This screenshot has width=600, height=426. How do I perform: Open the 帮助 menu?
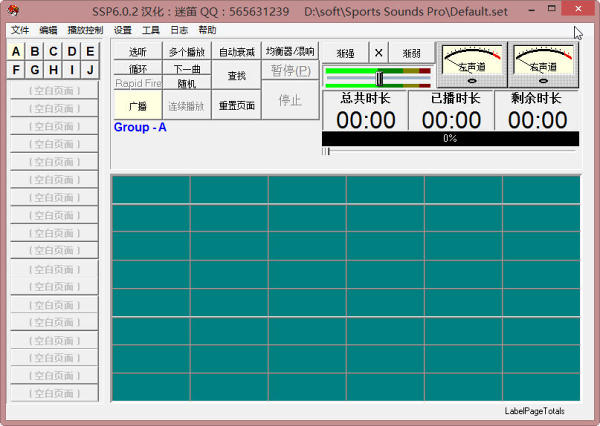pyautogui.click(x=207, y=30)
